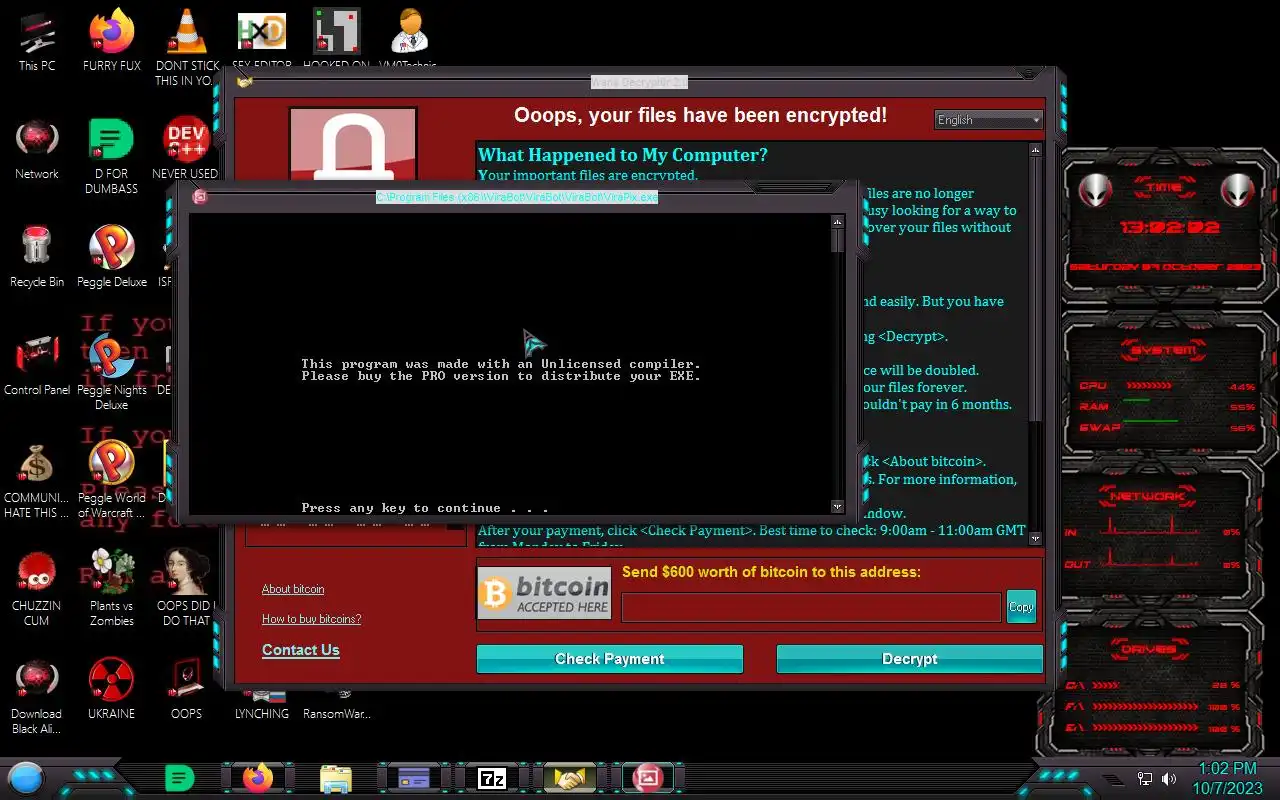Click 'Ooops, your files have been encrypted!' title

point(700,115)
